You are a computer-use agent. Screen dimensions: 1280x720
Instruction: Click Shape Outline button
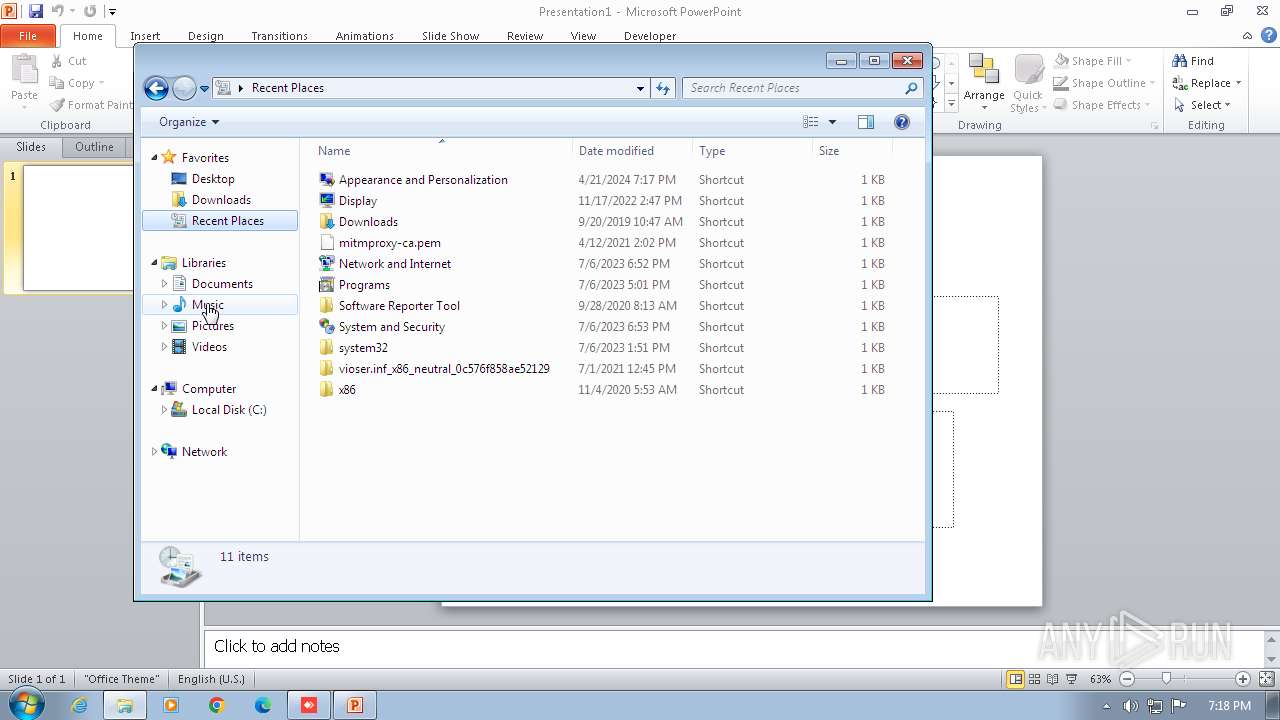tap(1104, 83)
